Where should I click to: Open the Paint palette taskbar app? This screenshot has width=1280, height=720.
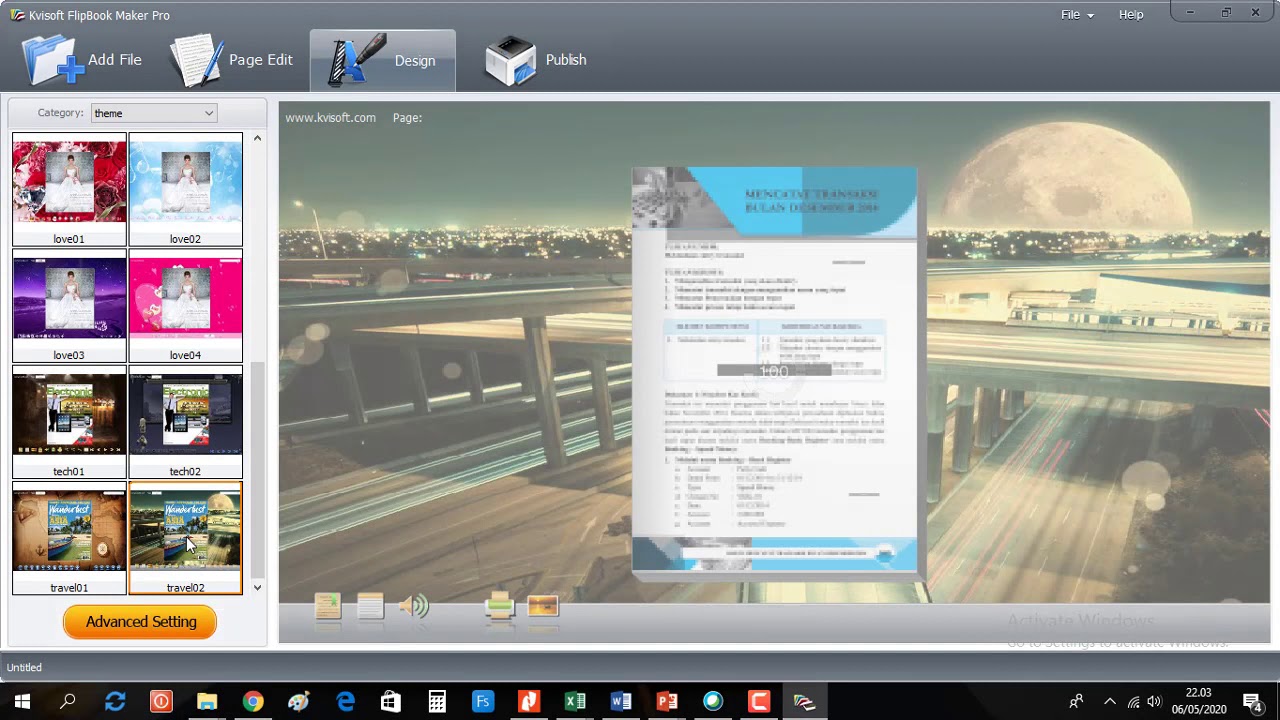[x=299, y=702]
